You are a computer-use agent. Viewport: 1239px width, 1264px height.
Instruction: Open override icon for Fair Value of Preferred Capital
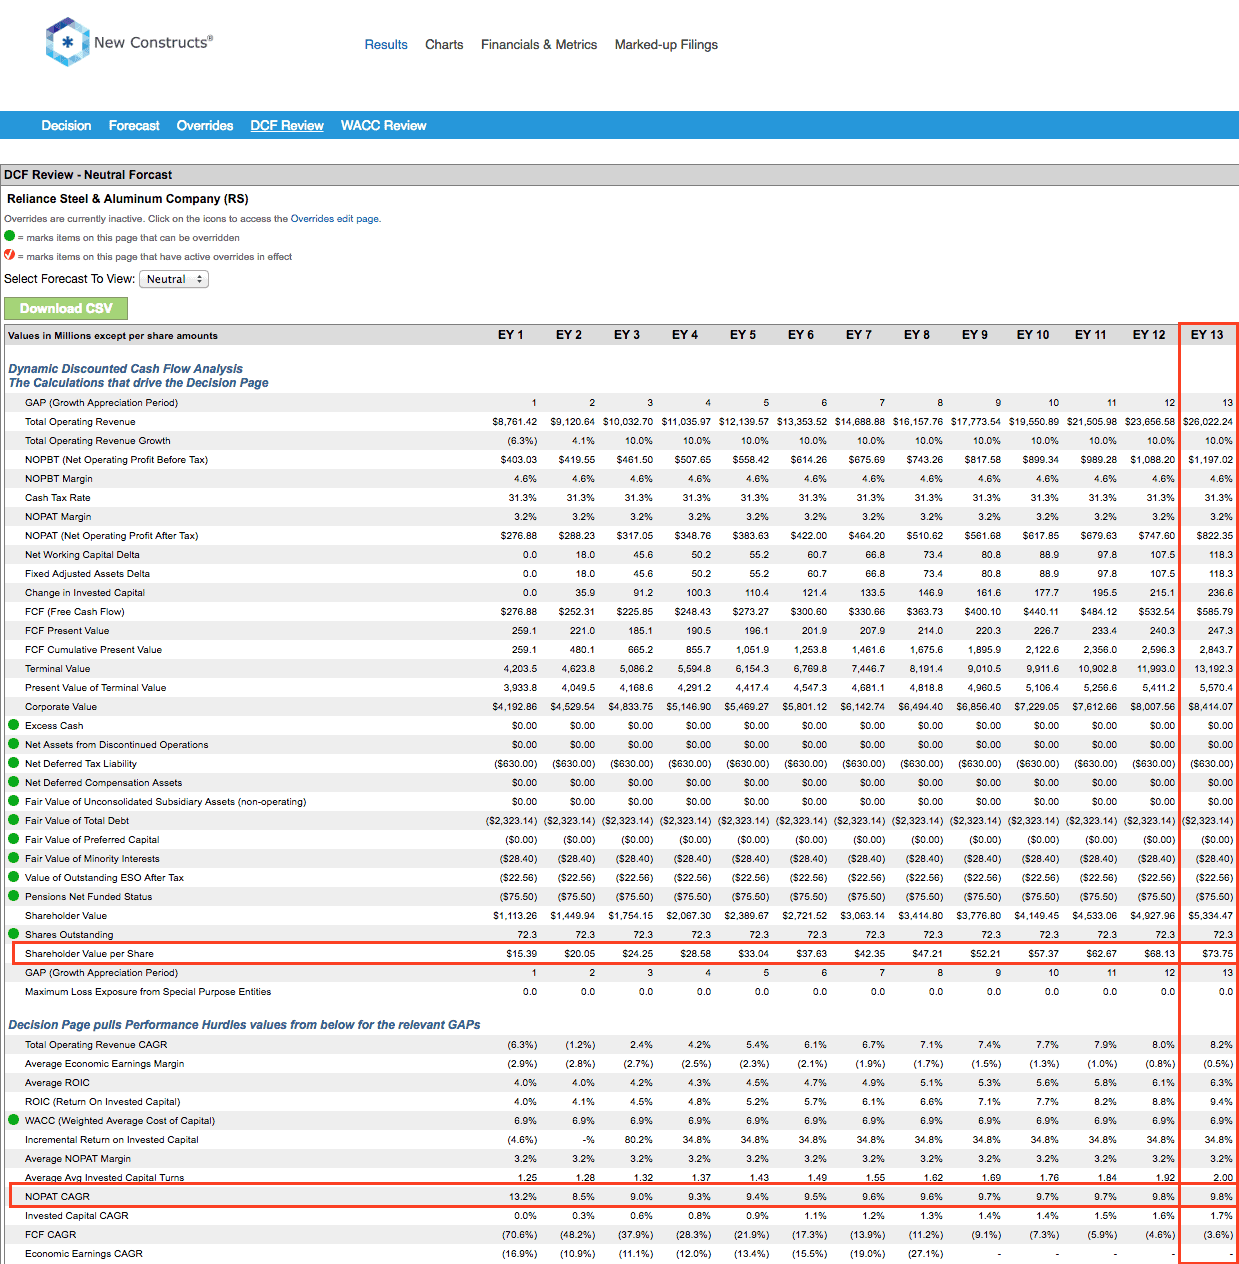14,839
